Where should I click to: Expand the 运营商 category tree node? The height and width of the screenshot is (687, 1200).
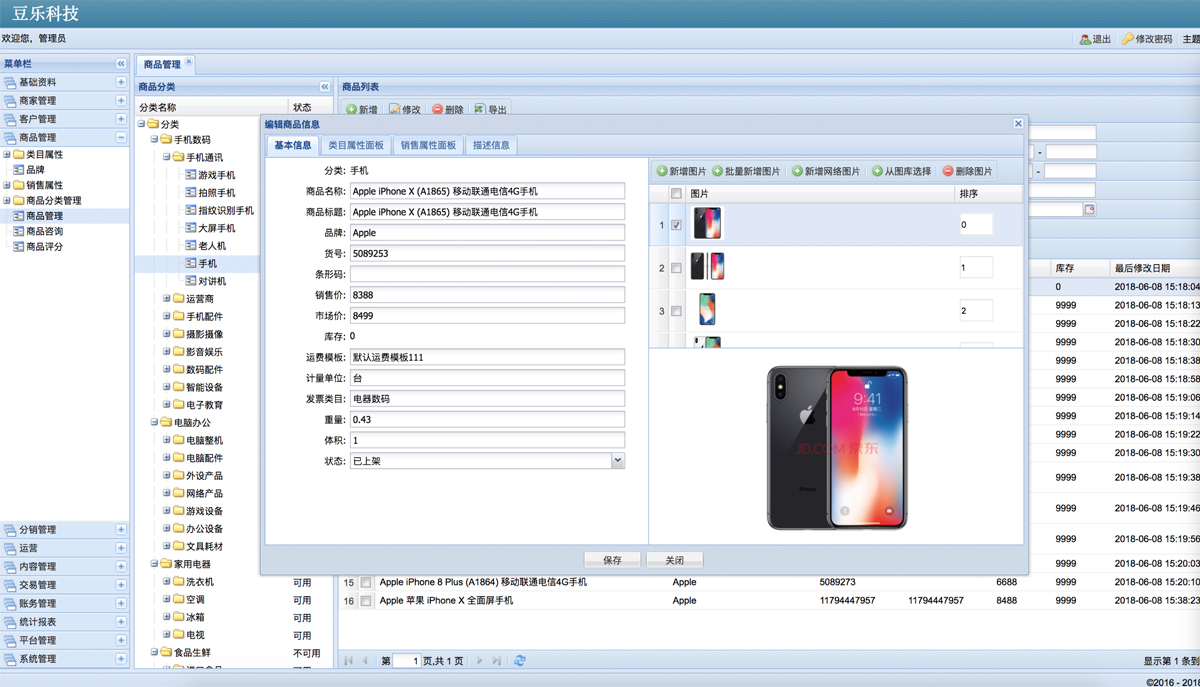[167, 299]
